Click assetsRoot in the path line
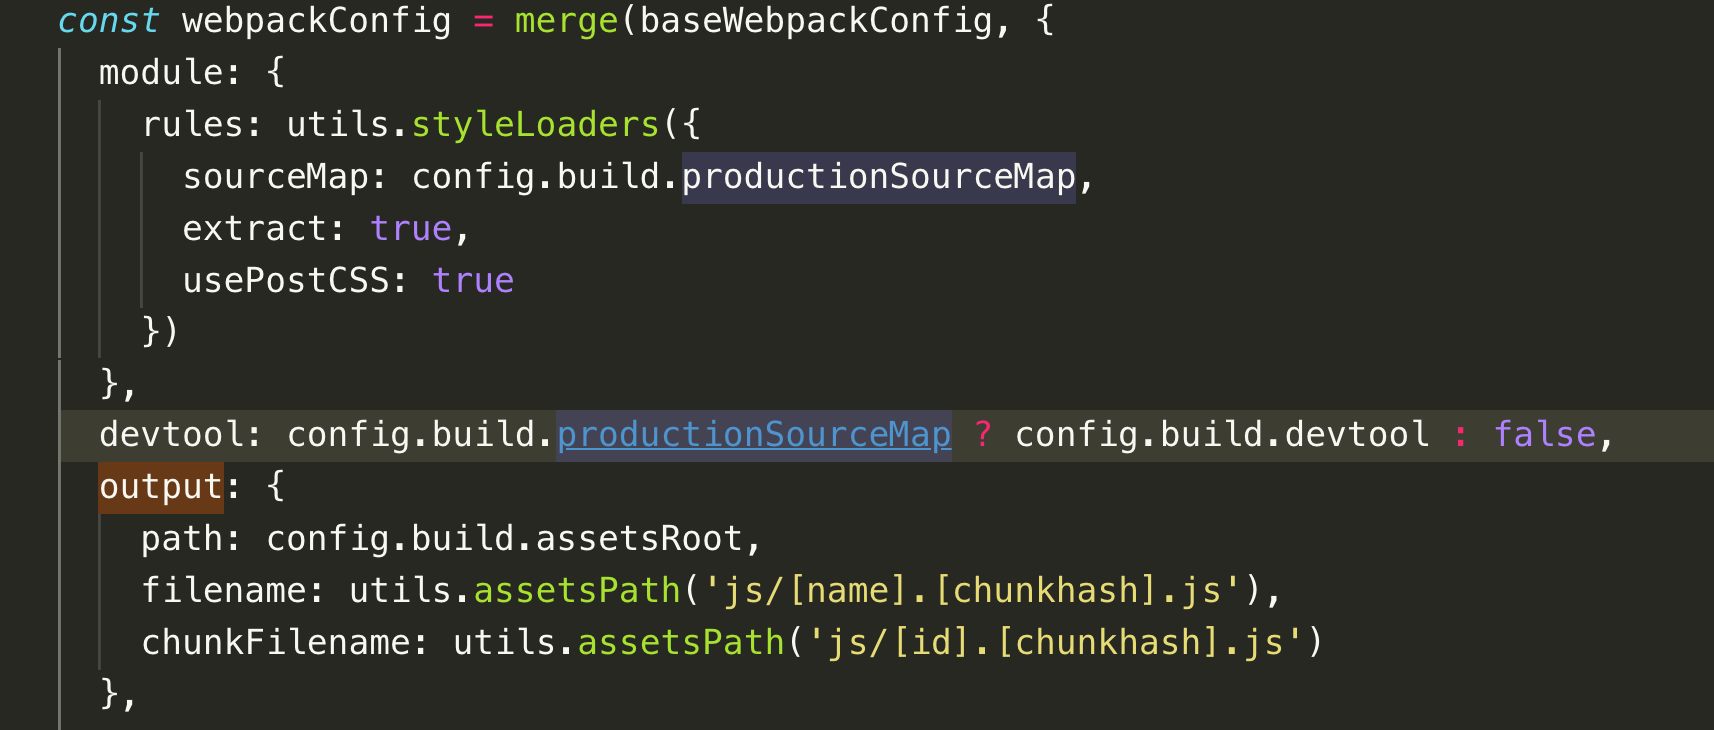1714x730 pixels. click(640, 539)
